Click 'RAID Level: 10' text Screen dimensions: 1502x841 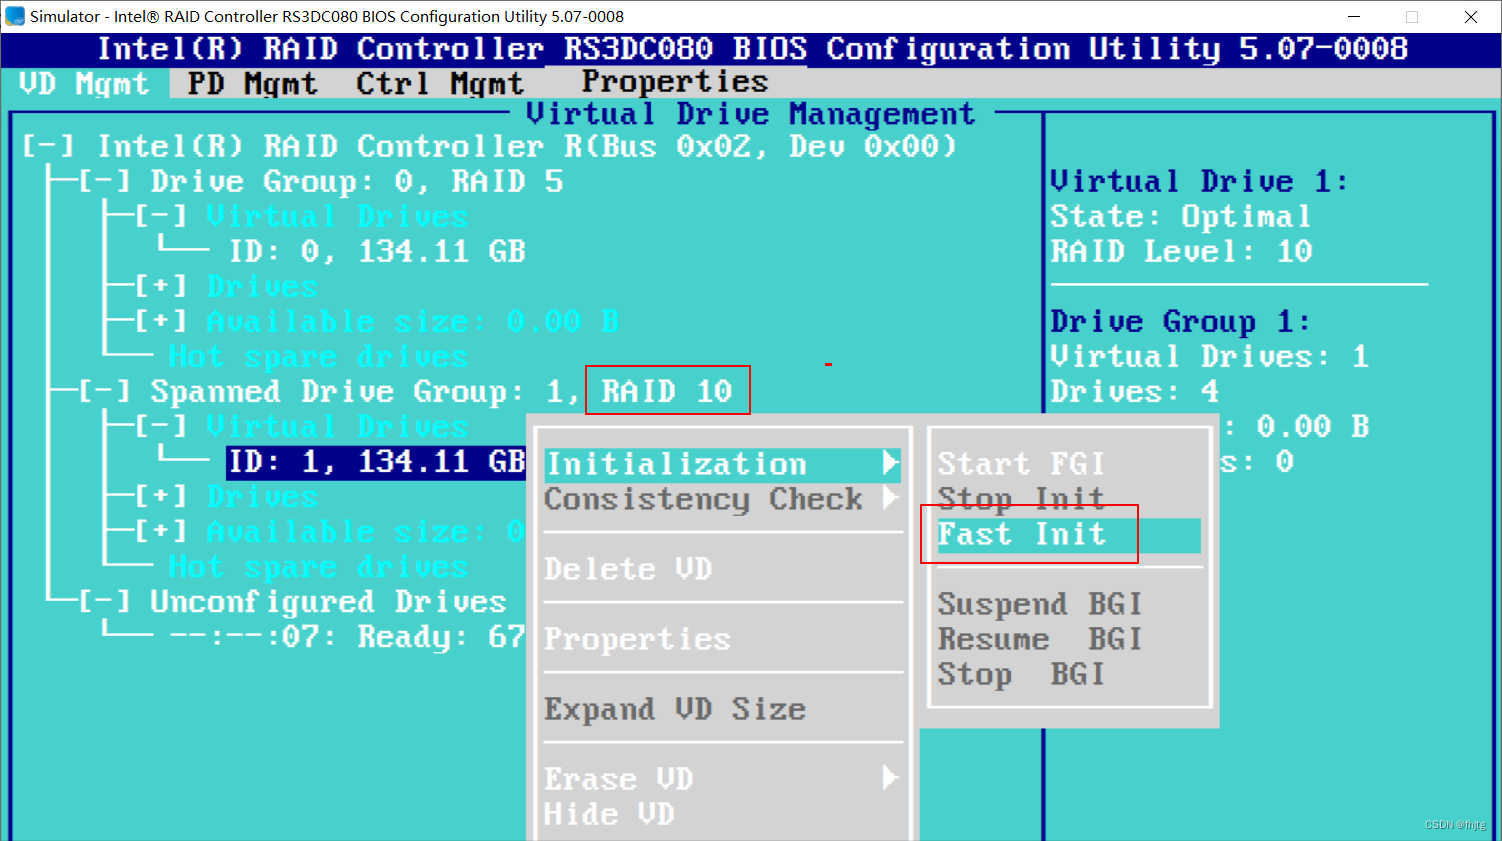point(1181,251)
